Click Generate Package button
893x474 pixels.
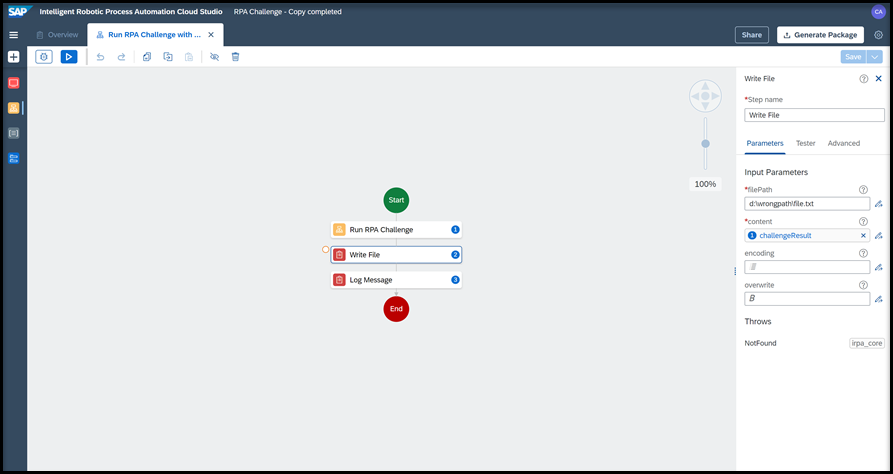pos(820,35)
